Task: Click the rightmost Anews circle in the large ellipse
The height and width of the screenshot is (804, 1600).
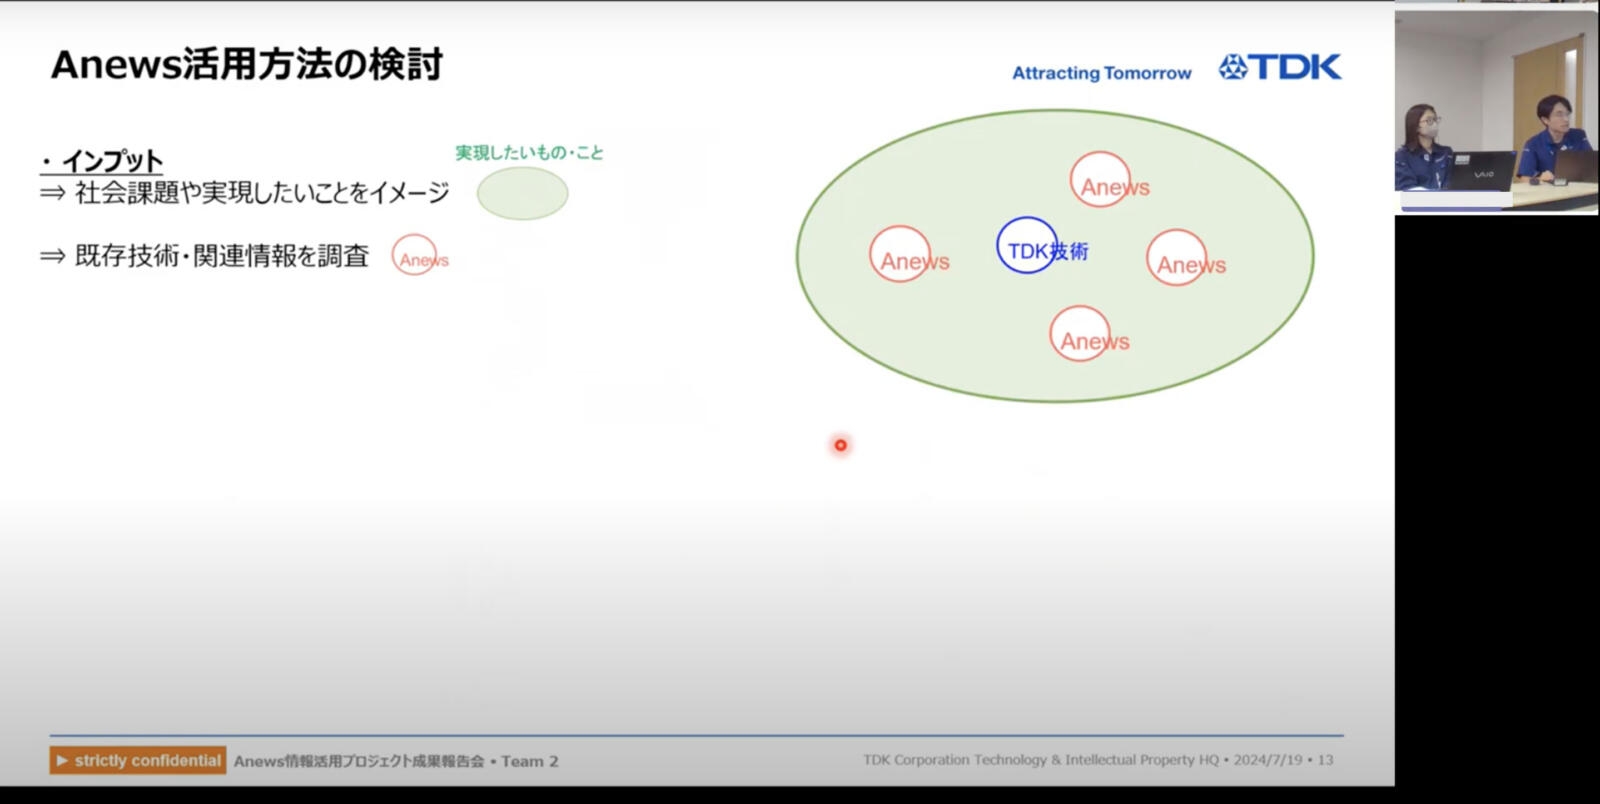Action: 1177,257
